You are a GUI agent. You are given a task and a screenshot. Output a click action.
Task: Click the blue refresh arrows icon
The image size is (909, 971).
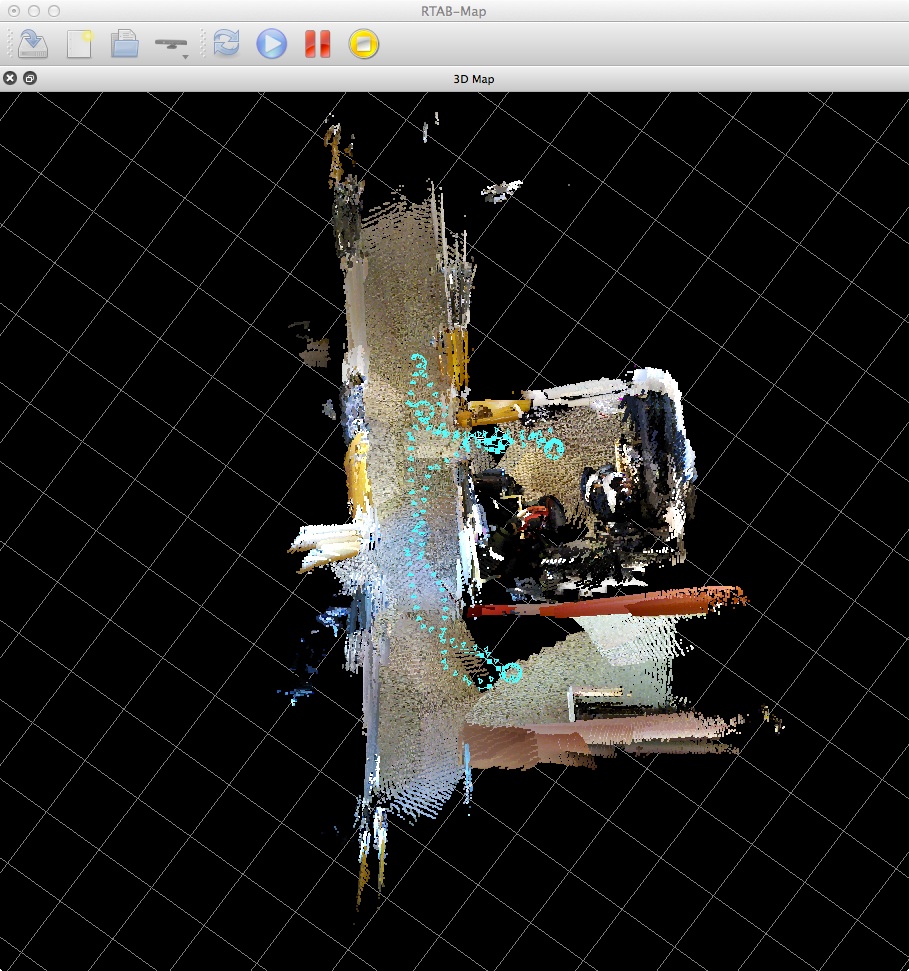(226, 44)
